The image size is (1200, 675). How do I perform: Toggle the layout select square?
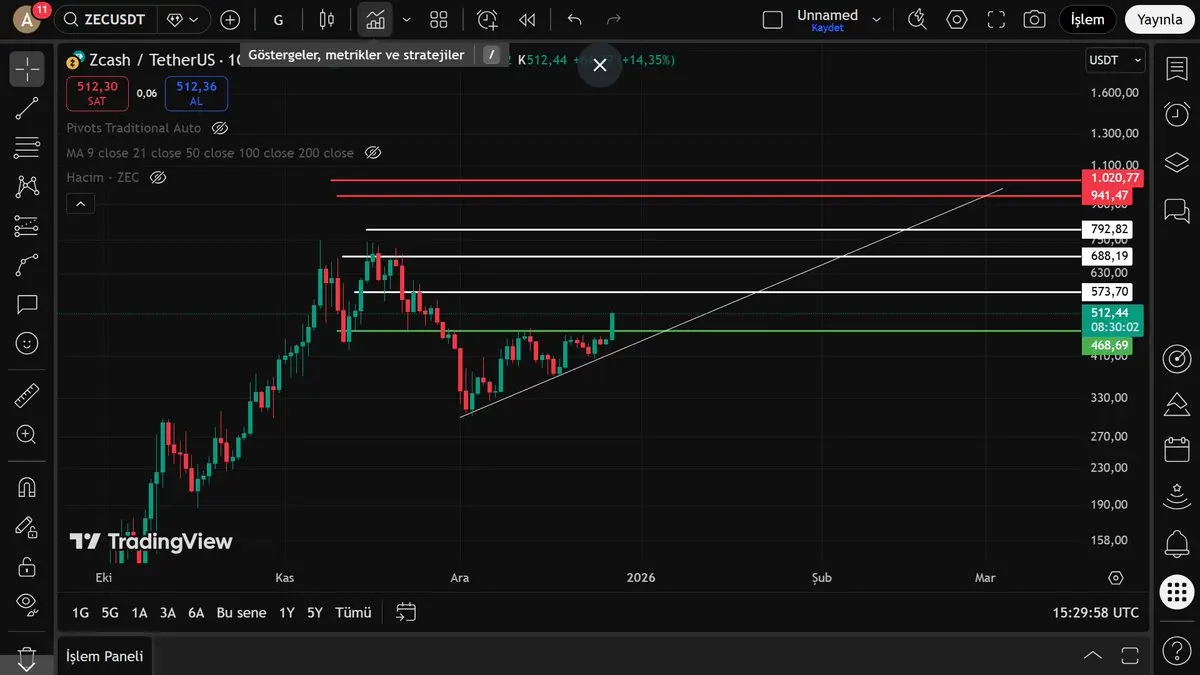point(772,20)
